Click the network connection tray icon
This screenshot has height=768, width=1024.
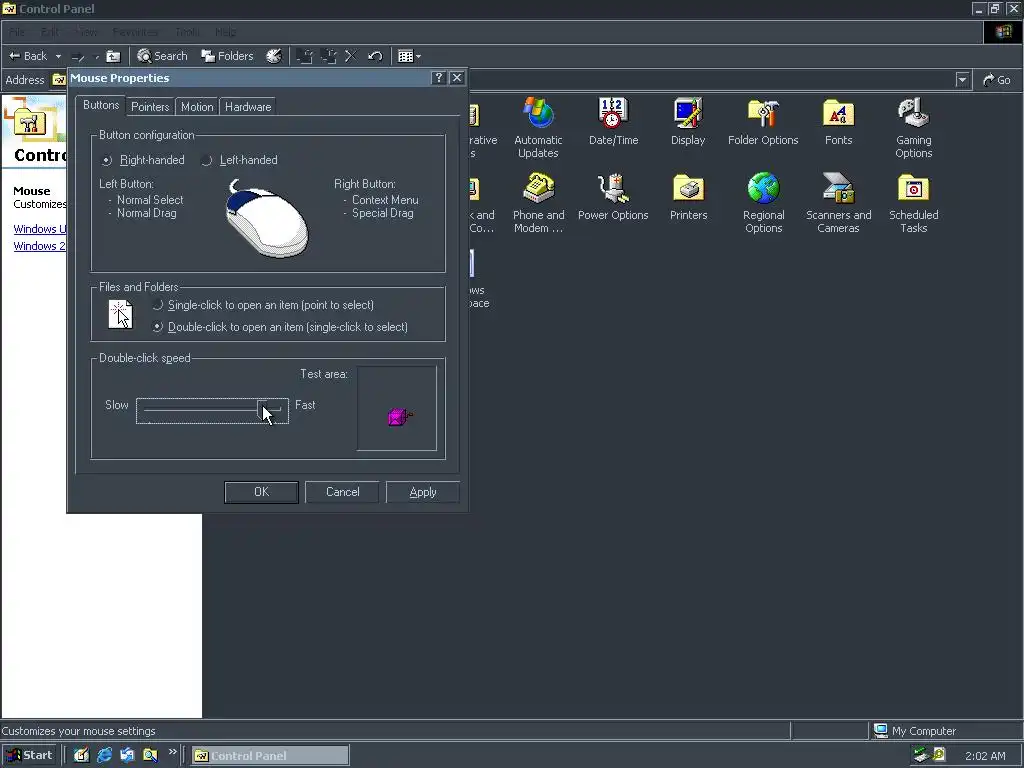click(921, 755)
